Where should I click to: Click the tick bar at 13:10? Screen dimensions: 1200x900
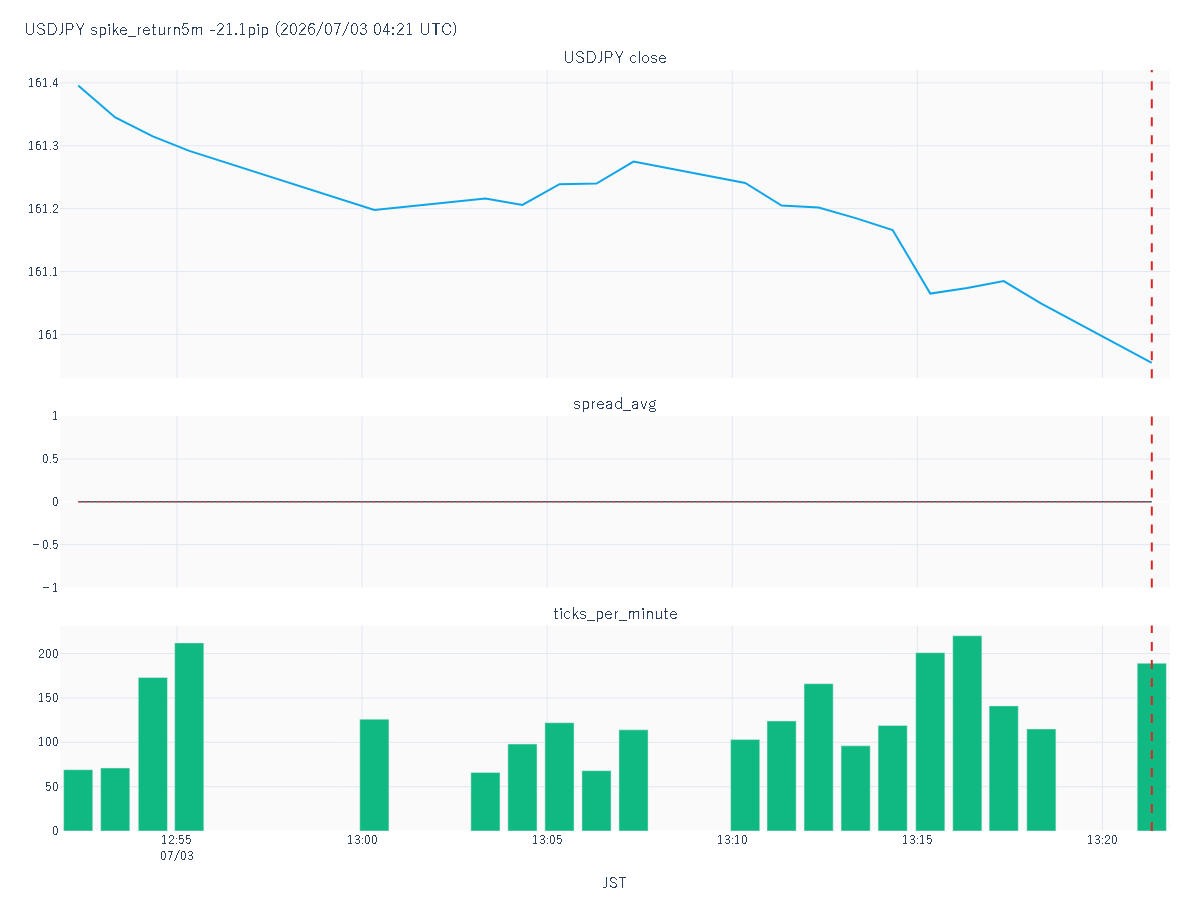click(x=745, y=785)
